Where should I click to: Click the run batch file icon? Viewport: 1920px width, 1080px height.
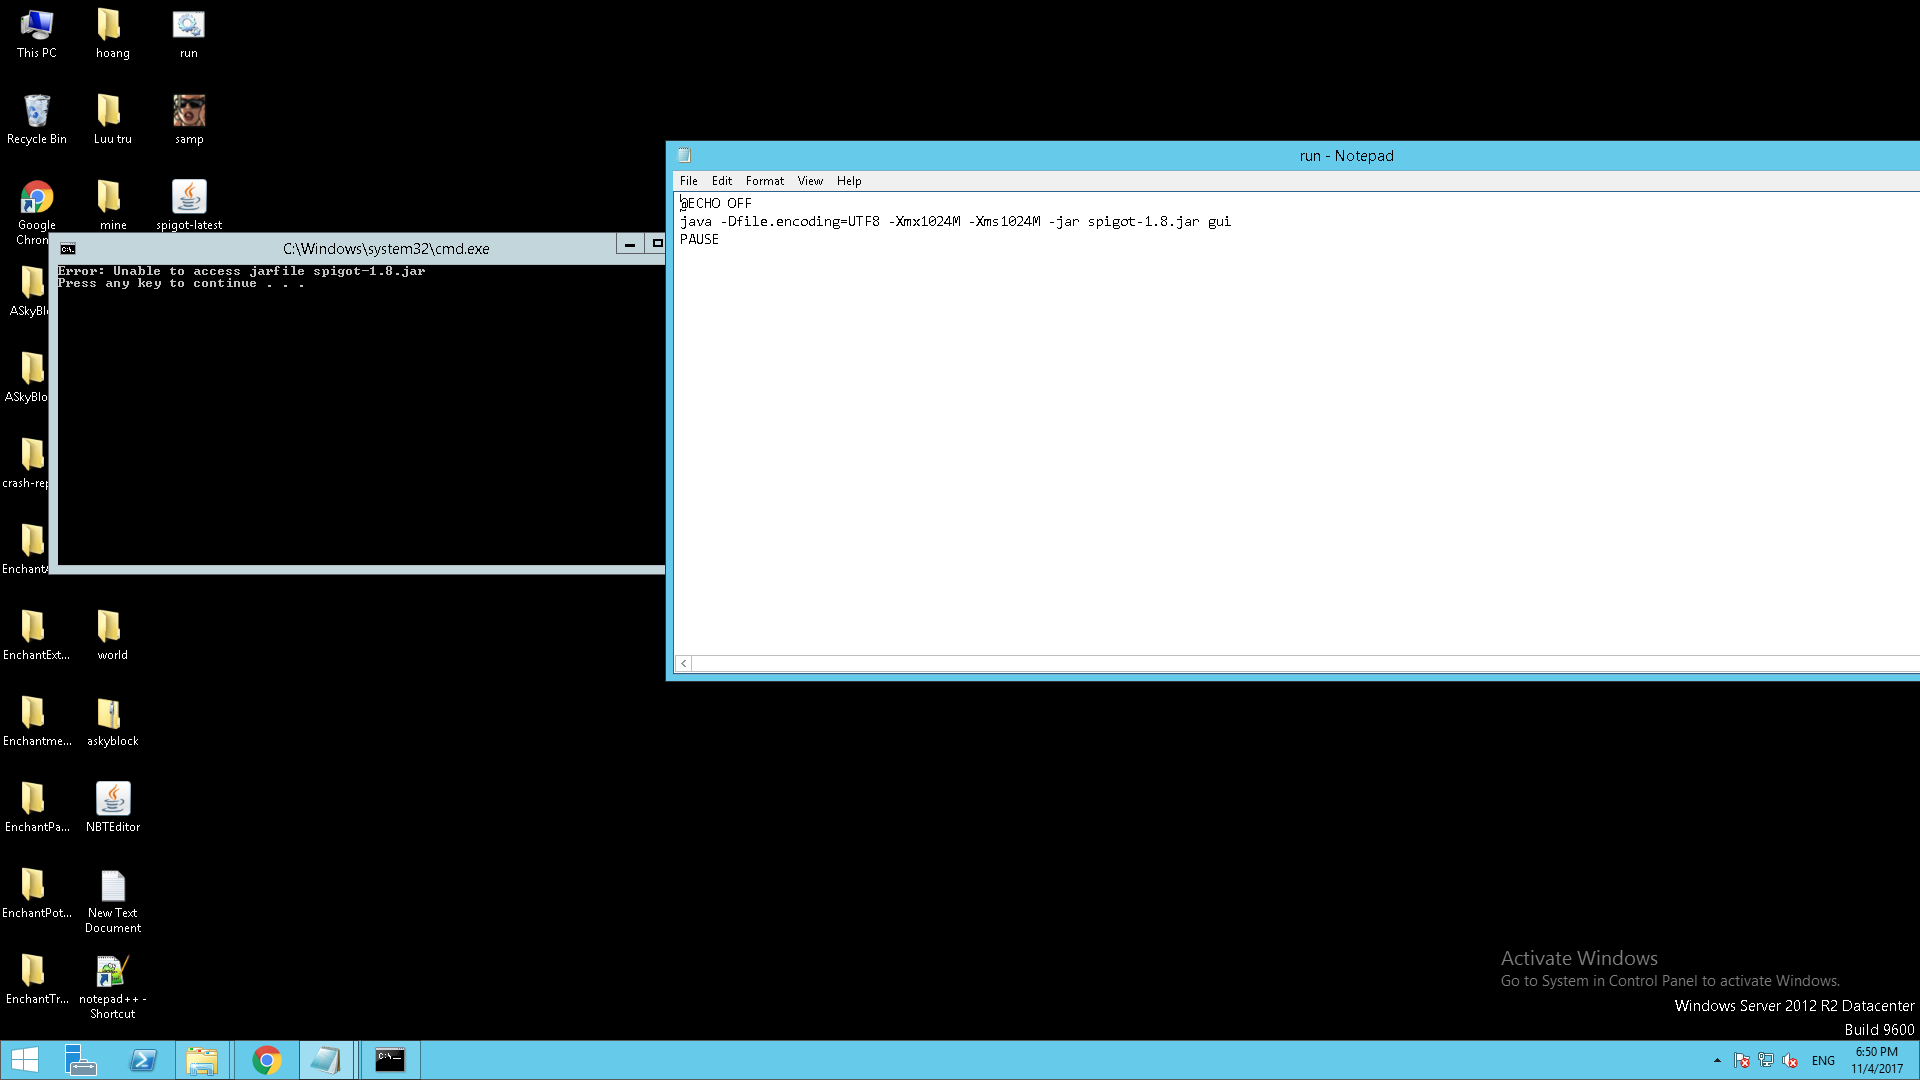189,26
